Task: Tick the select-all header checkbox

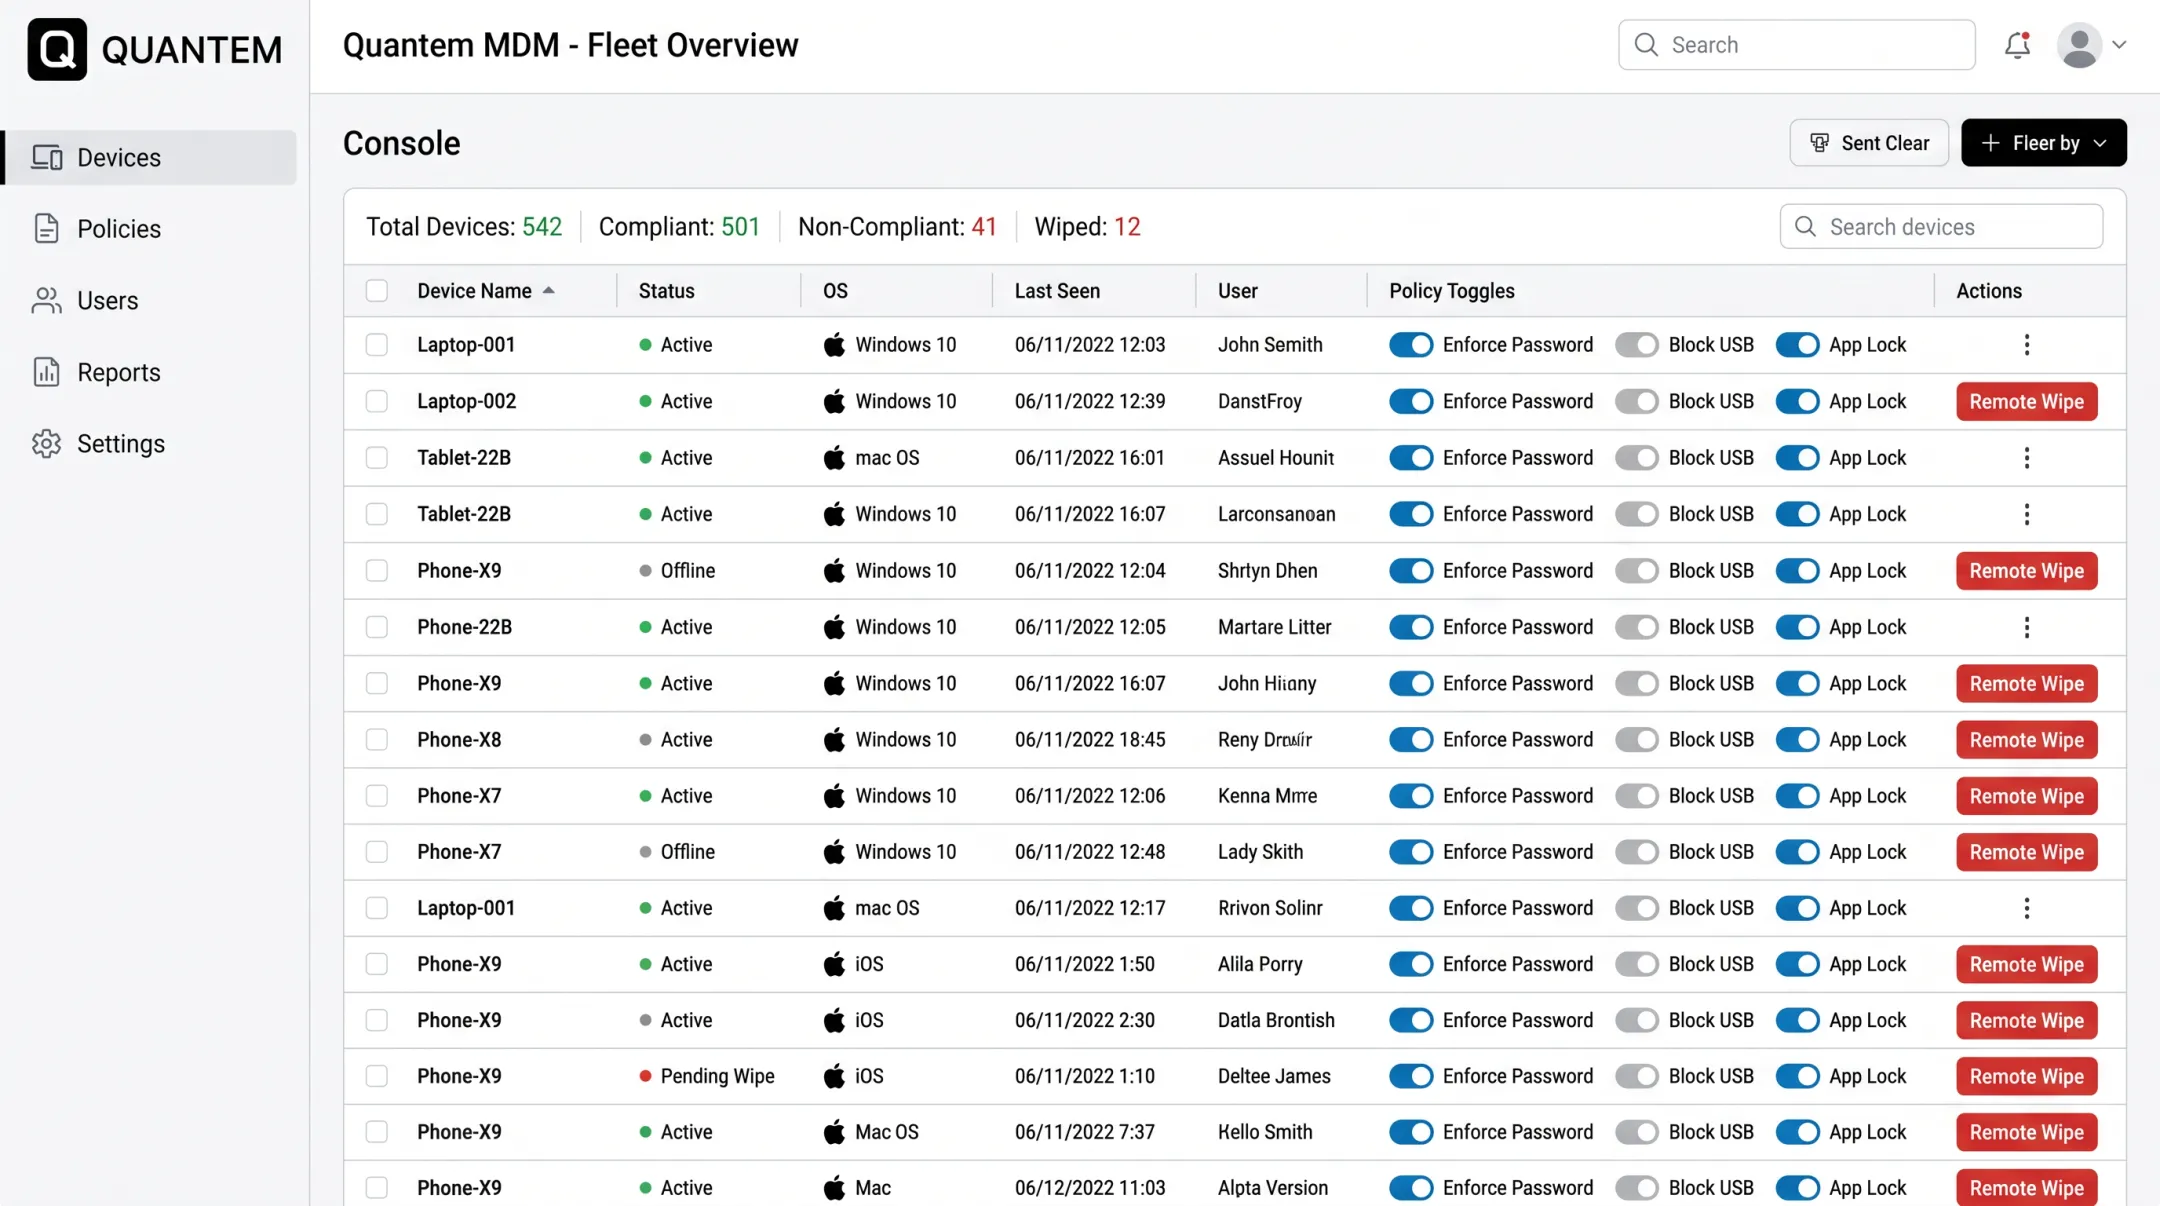Action: [376, 291]
